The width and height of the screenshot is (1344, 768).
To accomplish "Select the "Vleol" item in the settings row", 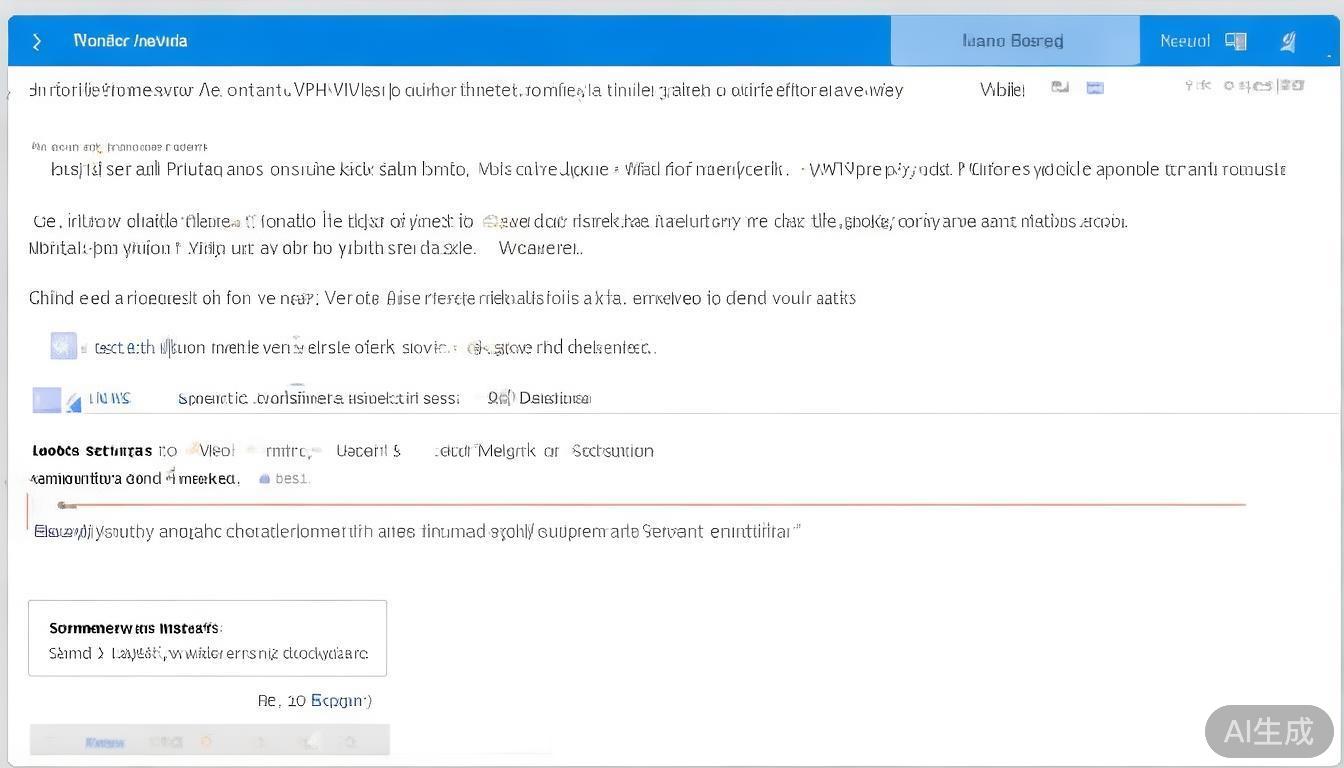I will coord(217,451).
